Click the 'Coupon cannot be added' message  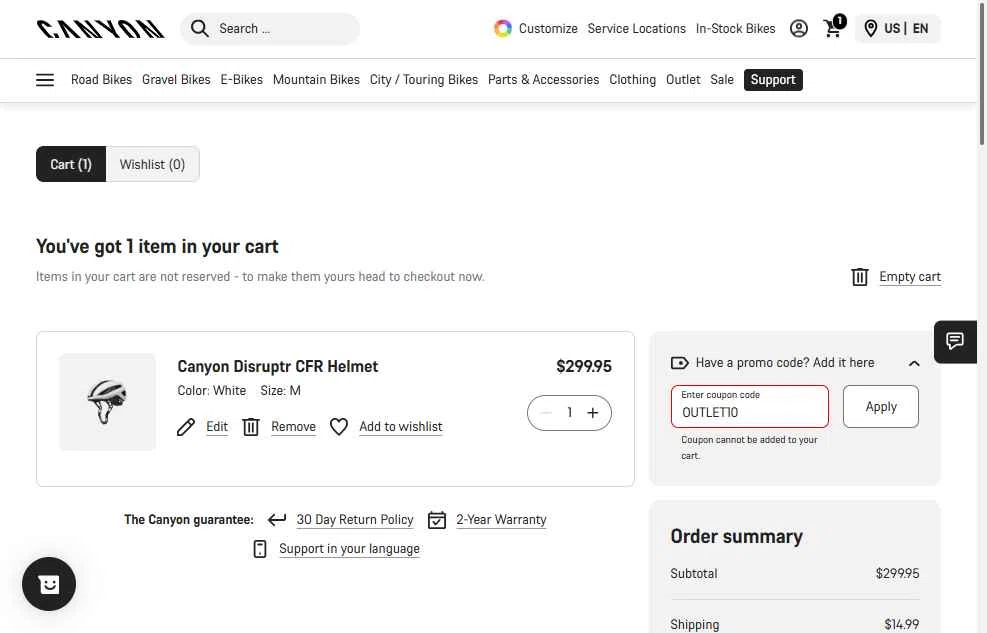749,447
